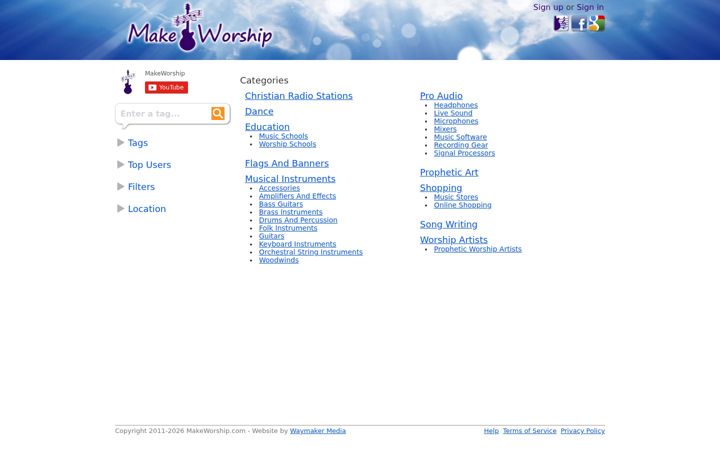Open the Education category
The width and height of the screenshot is (720, 450).
pos(267,127)
